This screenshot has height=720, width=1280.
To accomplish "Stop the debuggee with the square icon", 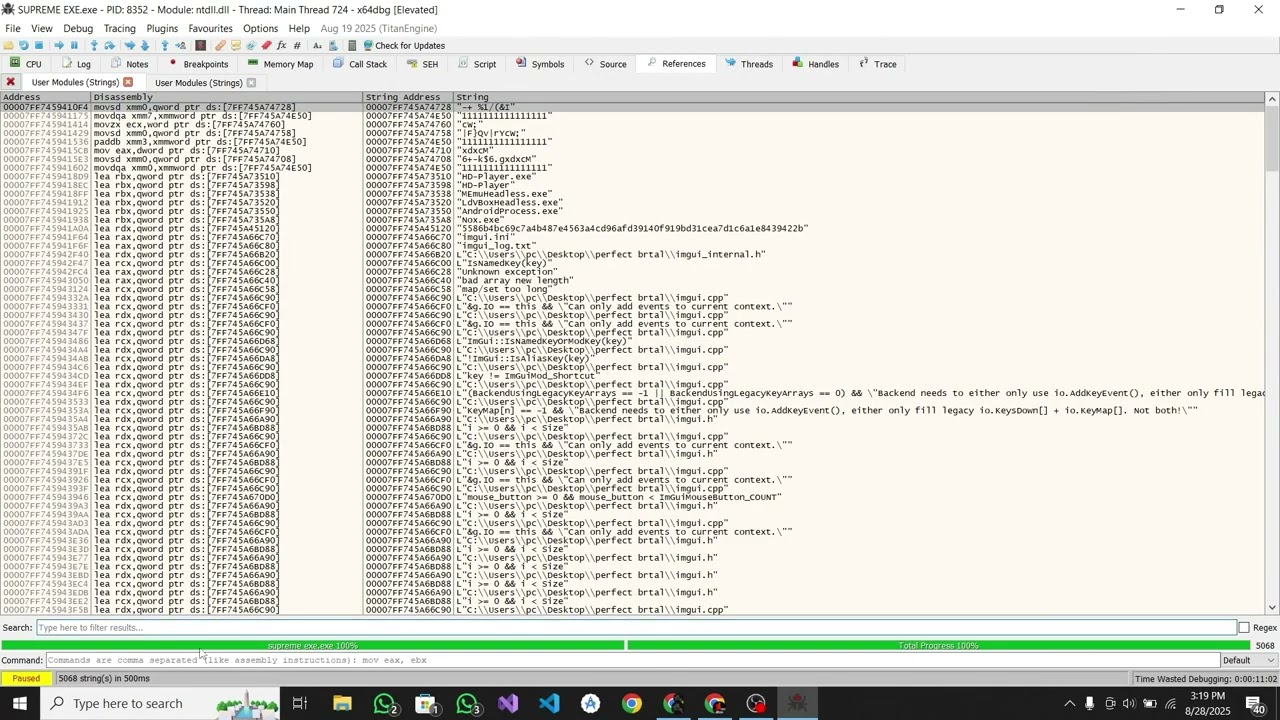I will pyautogui.click(x=39, y=45).
